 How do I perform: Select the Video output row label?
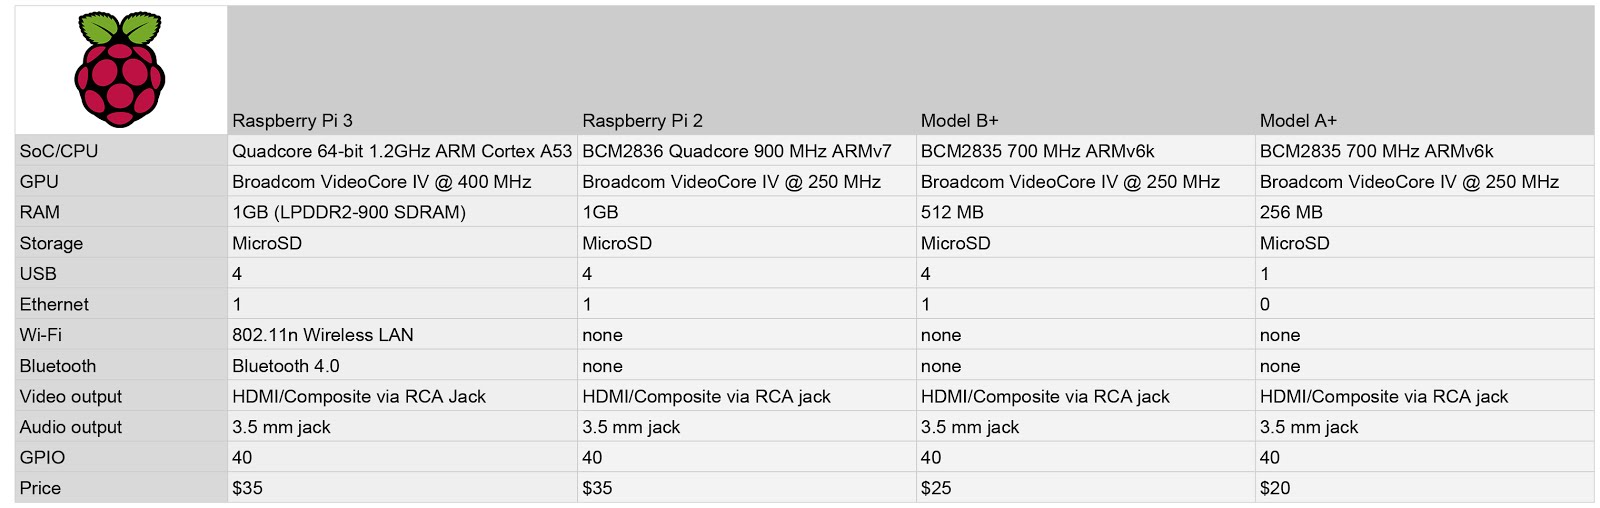[71, 397]
